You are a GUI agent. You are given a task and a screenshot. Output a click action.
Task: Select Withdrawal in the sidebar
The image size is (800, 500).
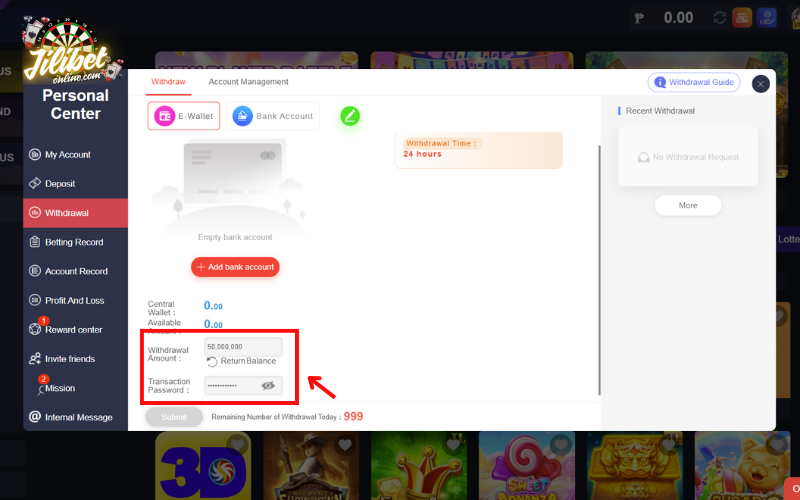[x=75, y=213]
